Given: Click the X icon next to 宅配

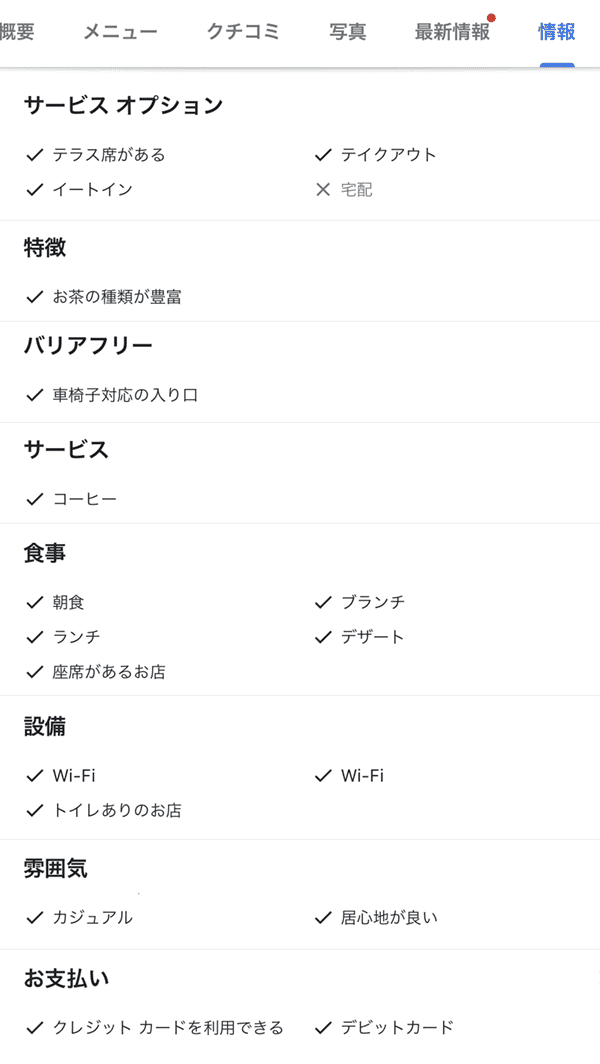Looking at the screenshot, I should (x=323, y=189).
